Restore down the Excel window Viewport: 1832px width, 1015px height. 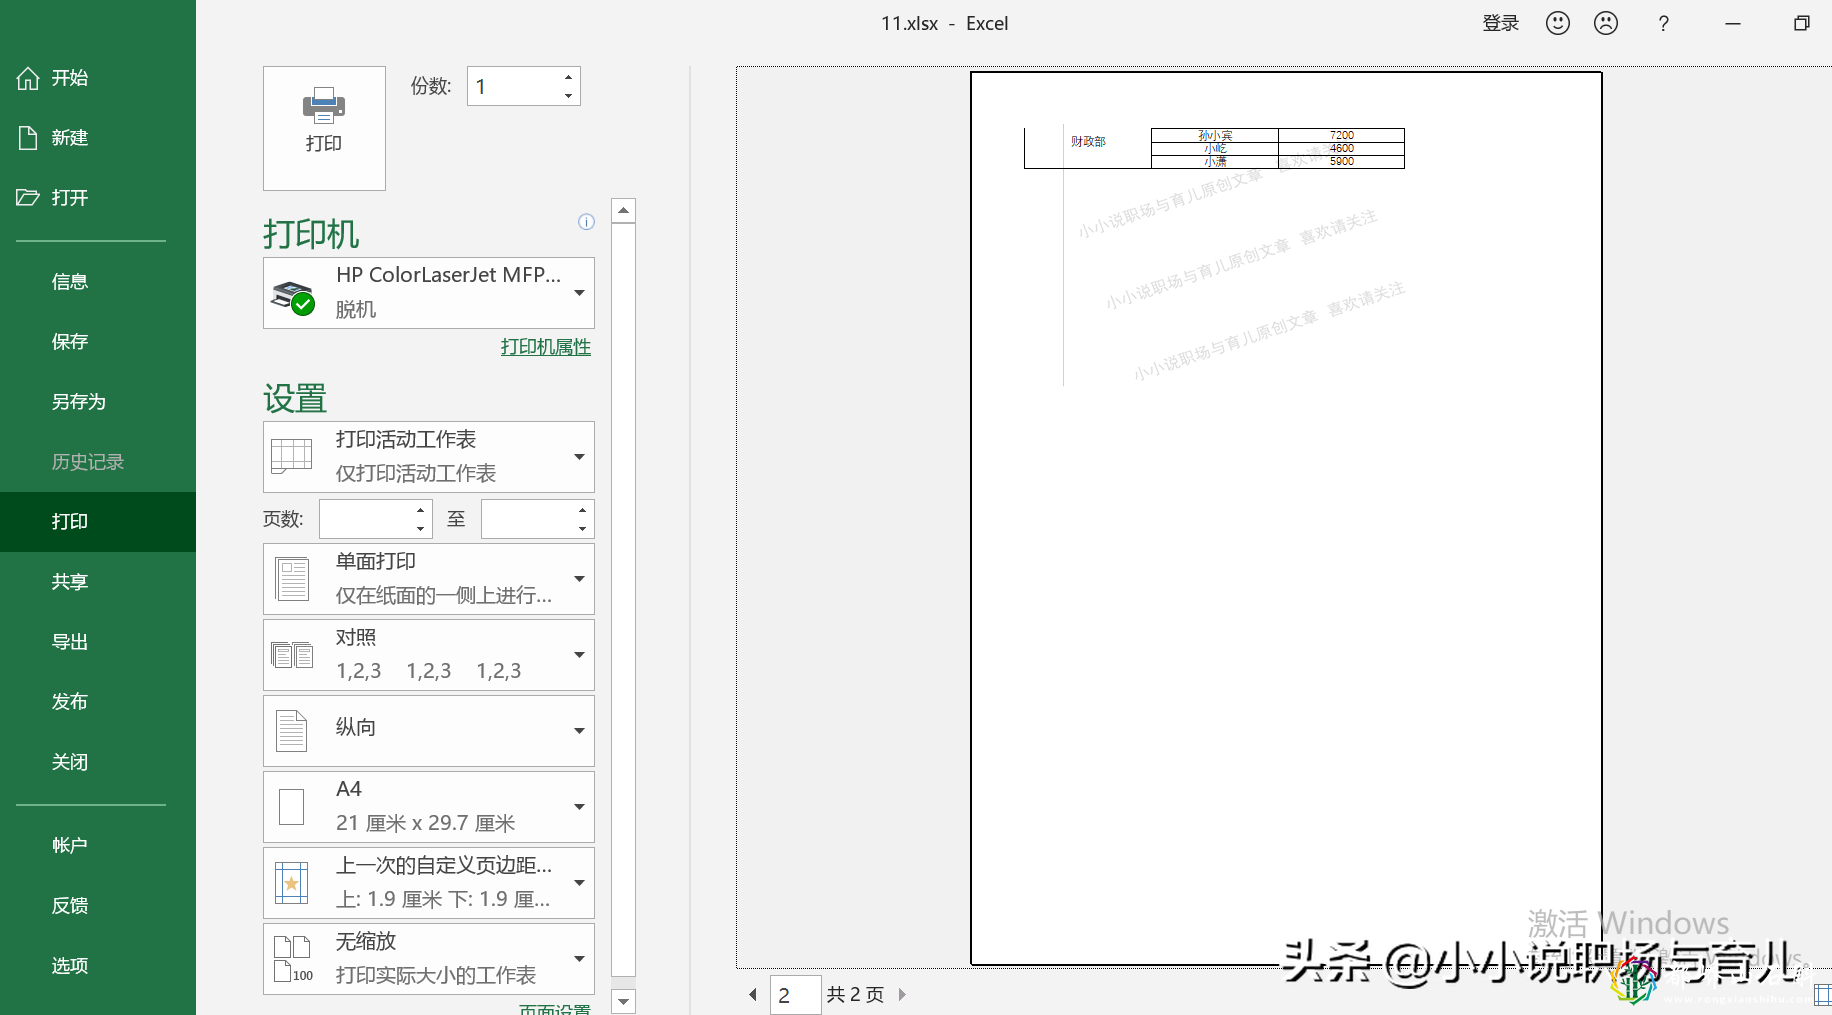[1802, 23]
